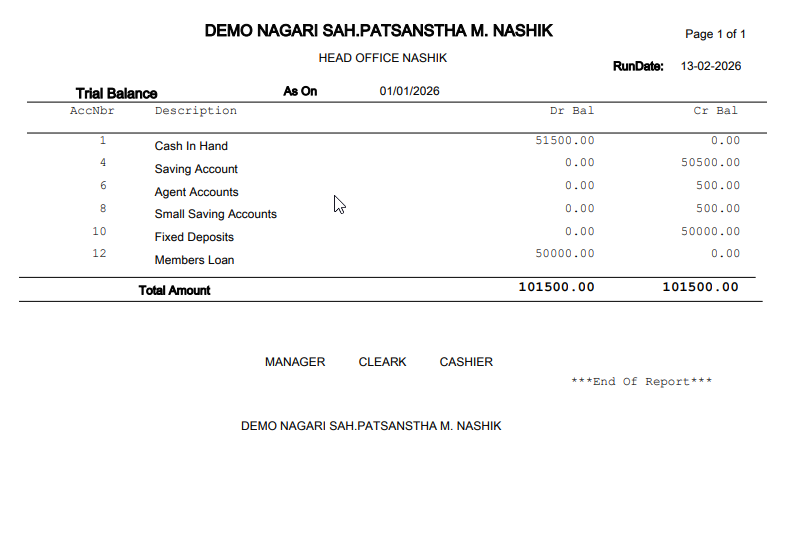Click the 51500.00 debit balance value
The height and width of the screenshot is (533, 785).
[x=565, y=140]
